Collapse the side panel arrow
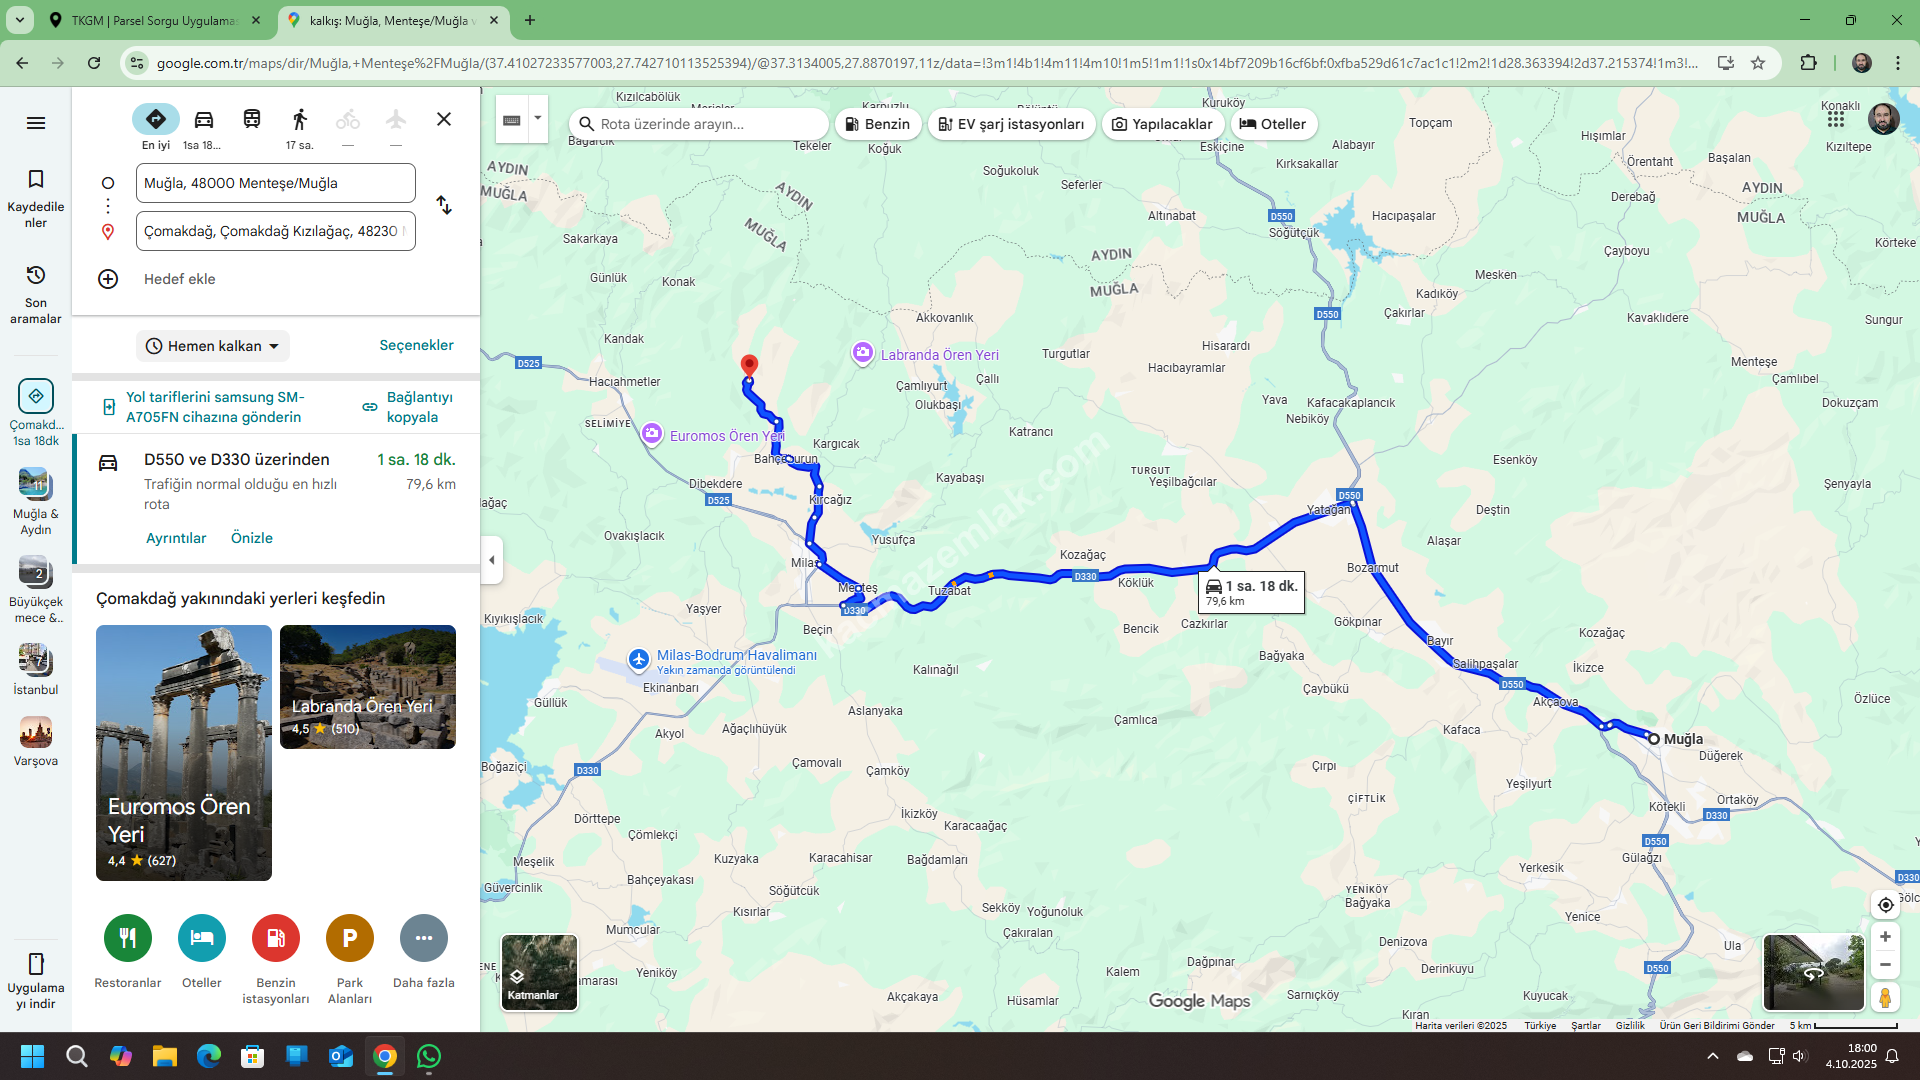This screenshot has width=1920, height=1080. (491, 560)
